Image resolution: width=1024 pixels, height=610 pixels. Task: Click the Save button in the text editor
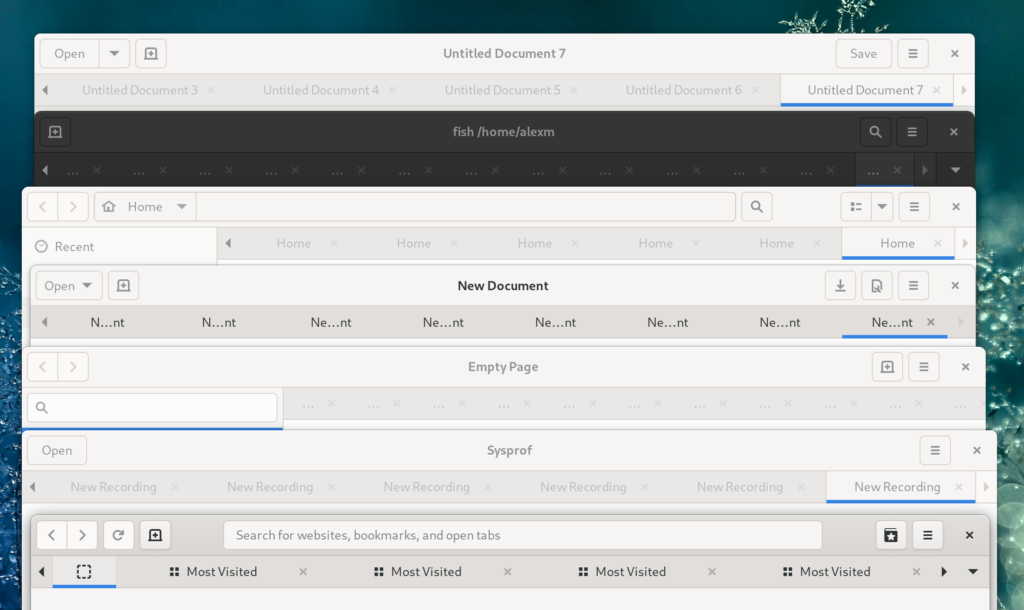(x=863, y=54)
